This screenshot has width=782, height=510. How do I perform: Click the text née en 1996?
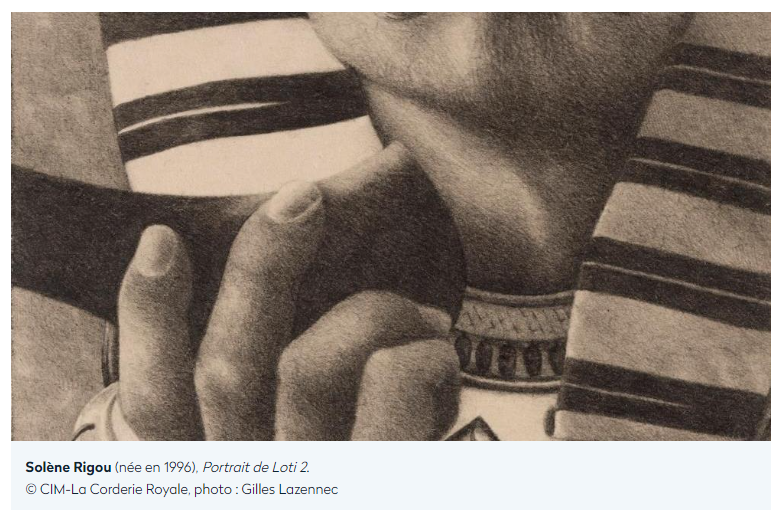pos(156,468)
